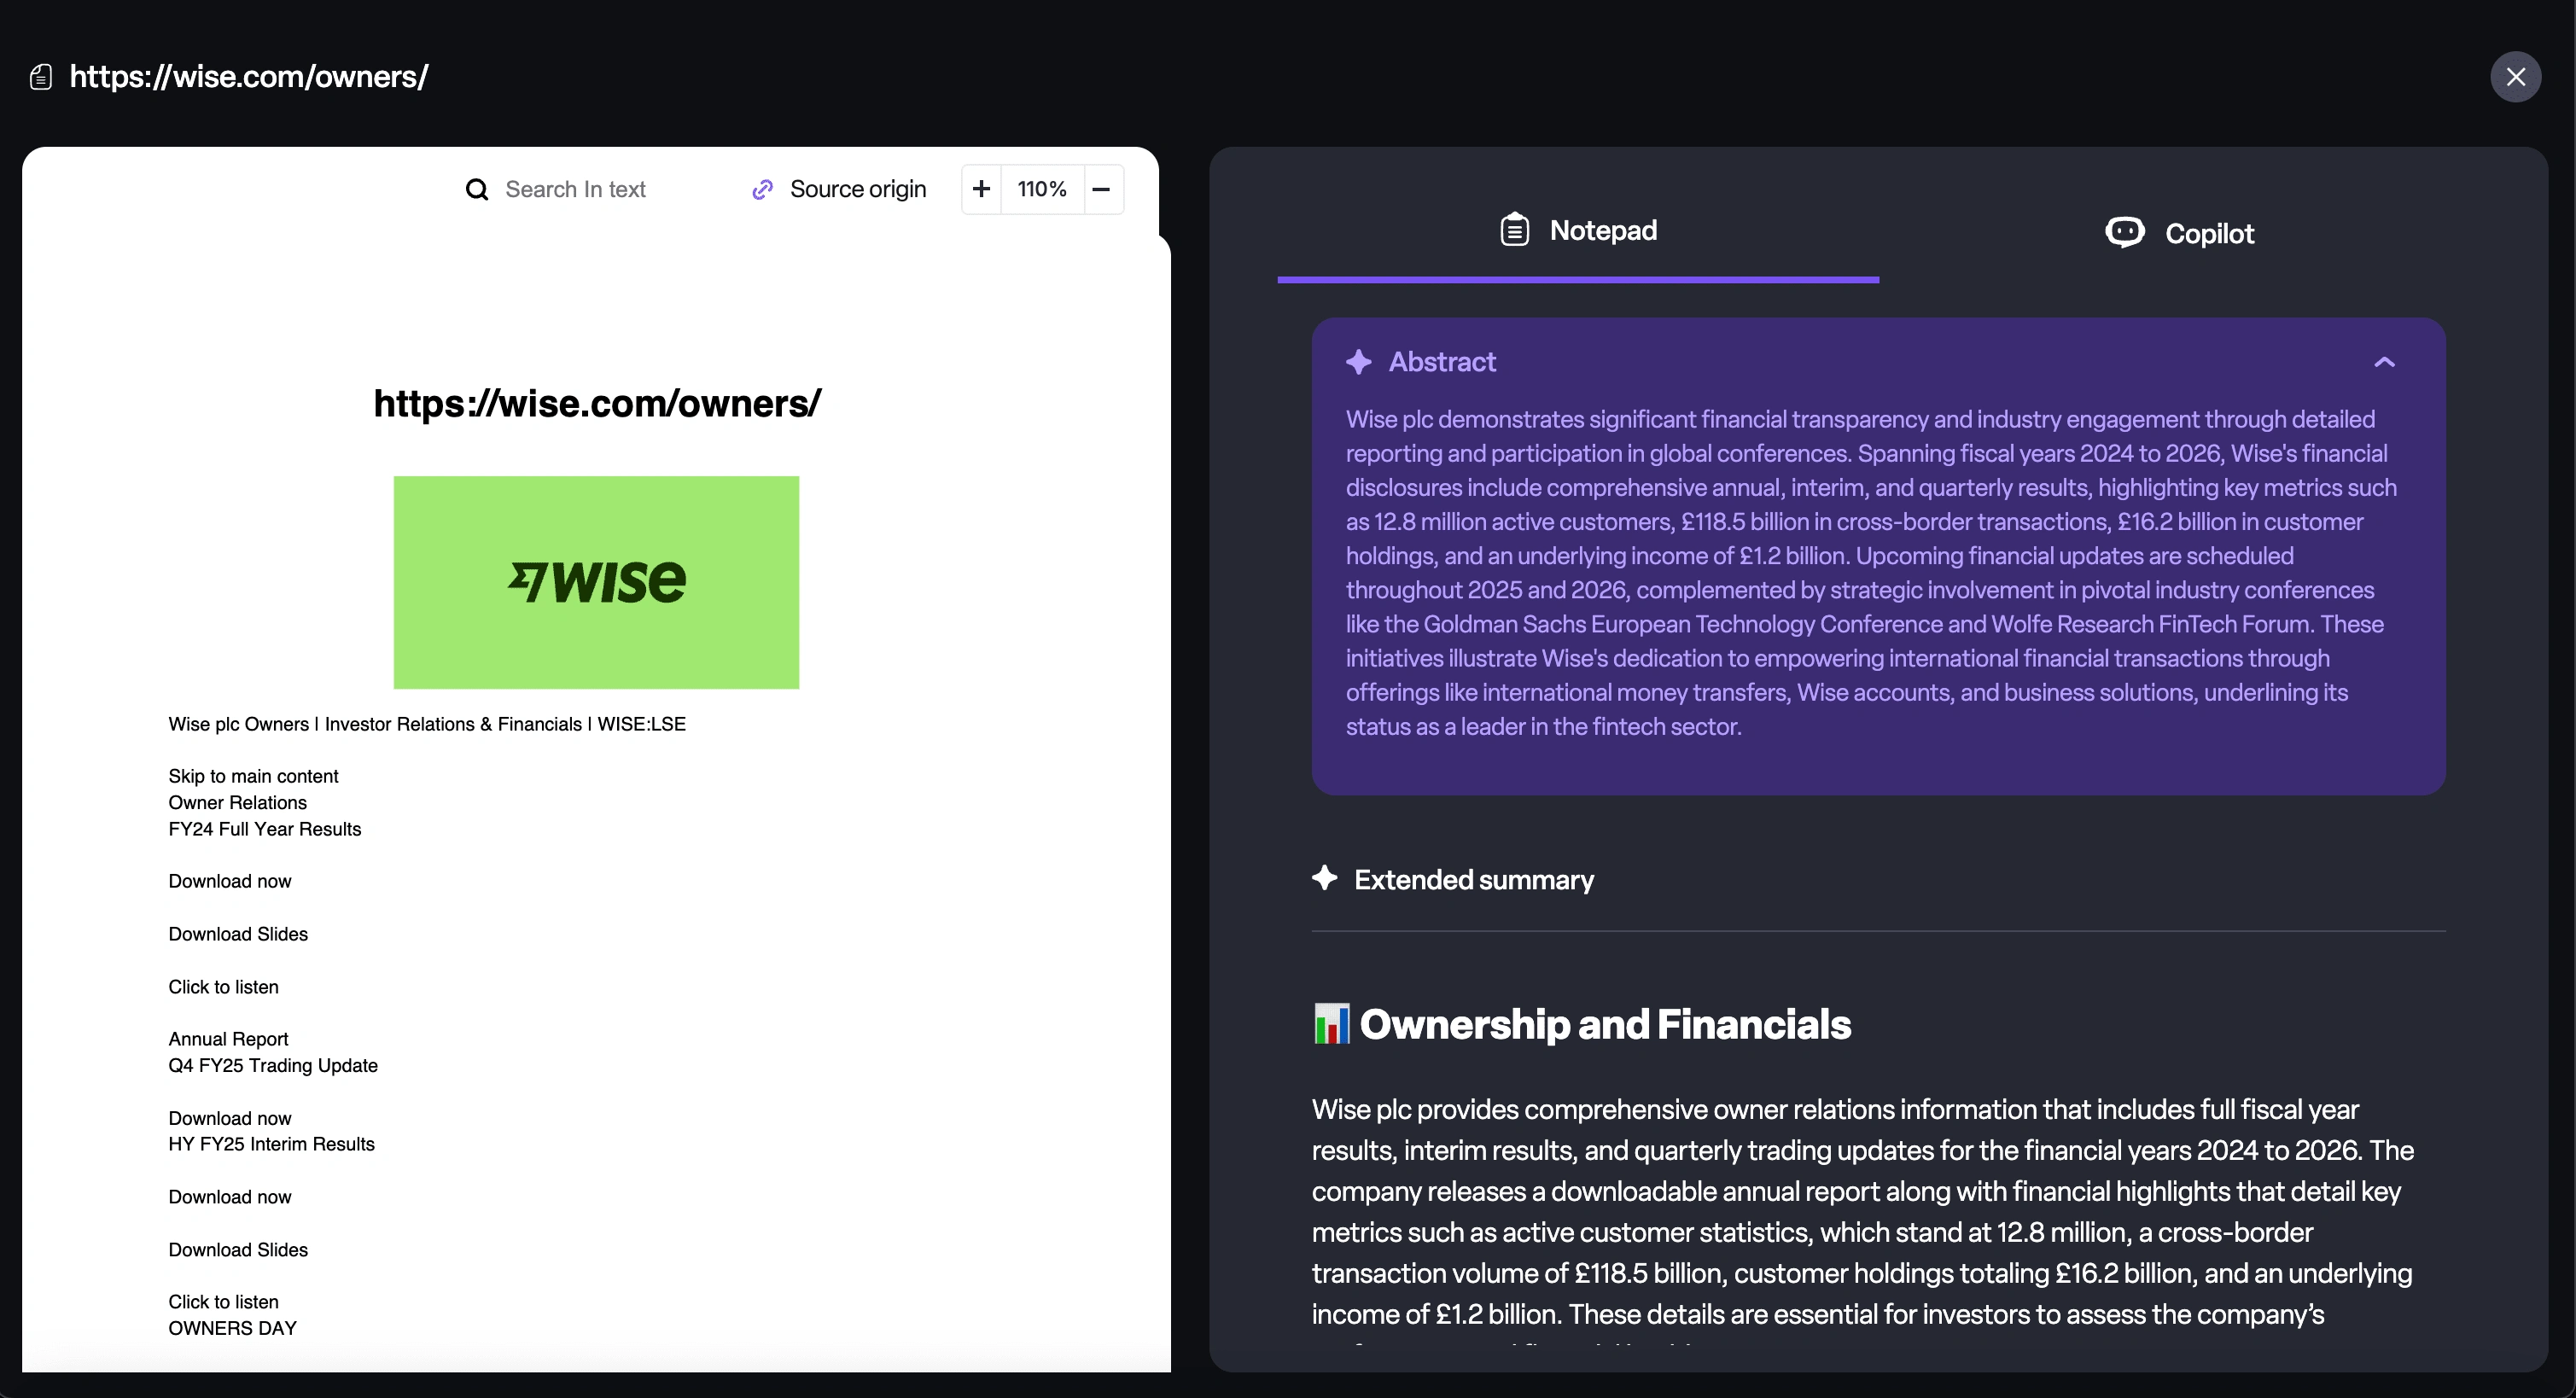2576x1398 pixels.
Task: Click the 110% zoom value
Action: click(1042, 189)
